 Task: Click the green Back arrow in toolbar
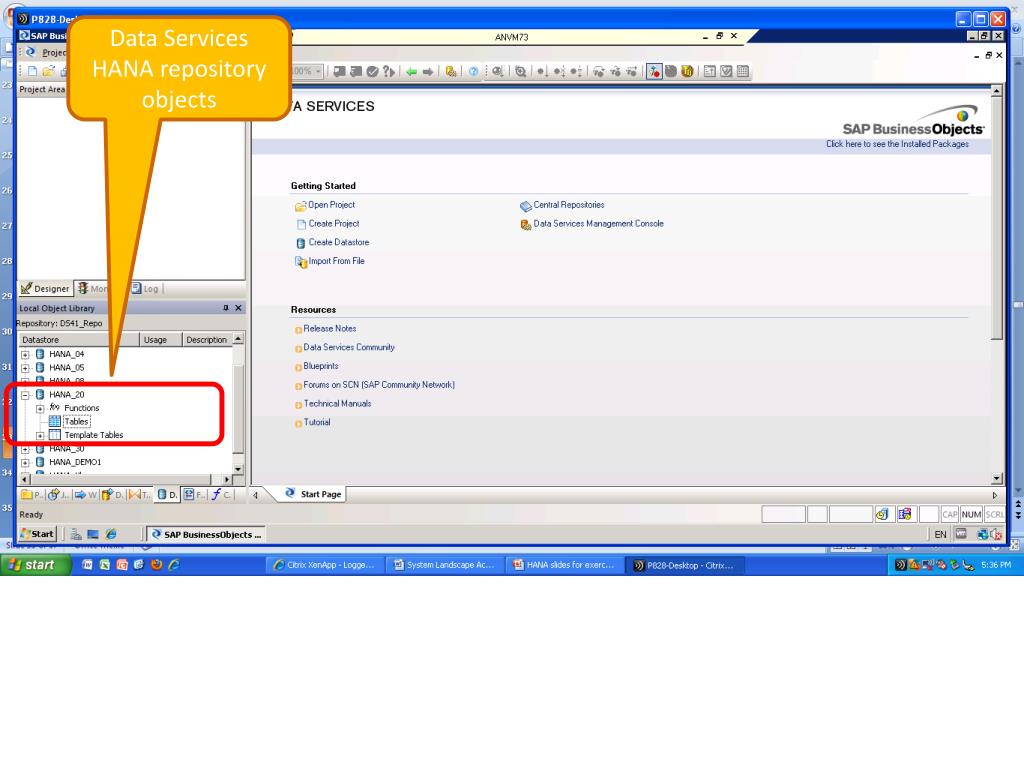(411, 72)
